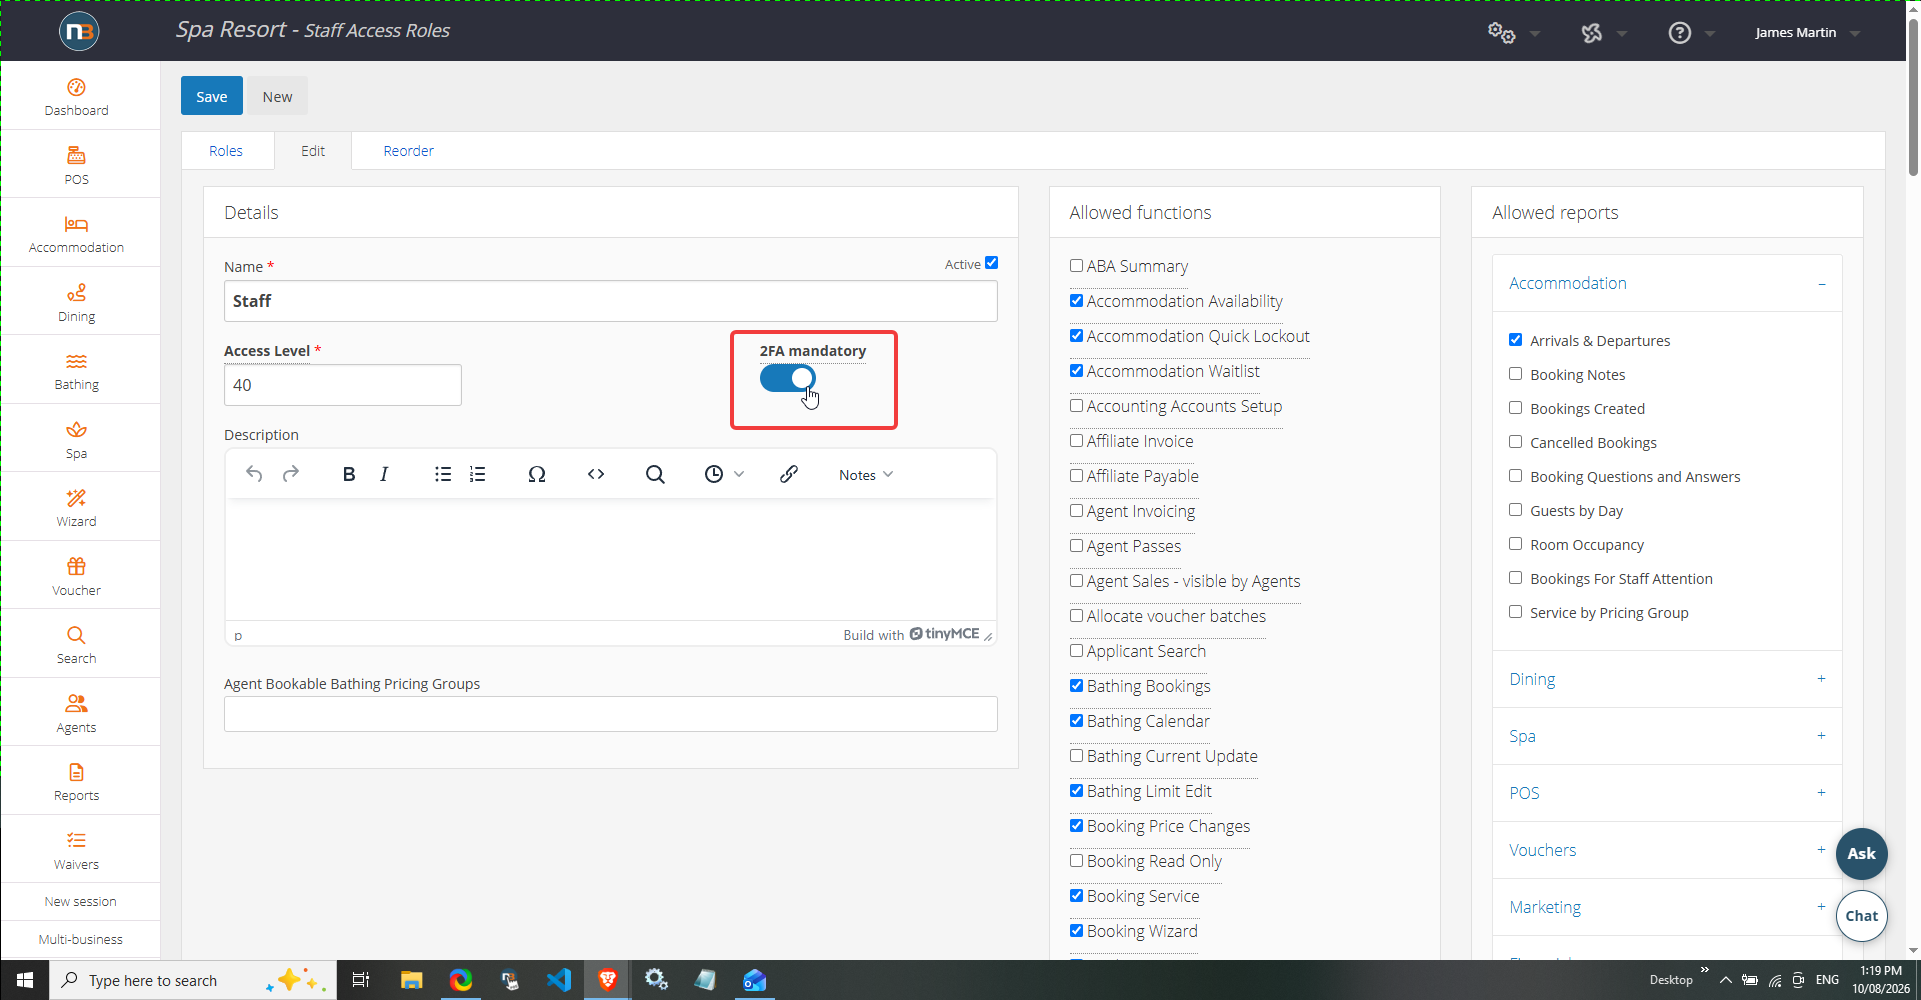Disable the 2FA mandatory switch
The height and width of the screenshot is (1000, 1921).
[x=788, y=378]
